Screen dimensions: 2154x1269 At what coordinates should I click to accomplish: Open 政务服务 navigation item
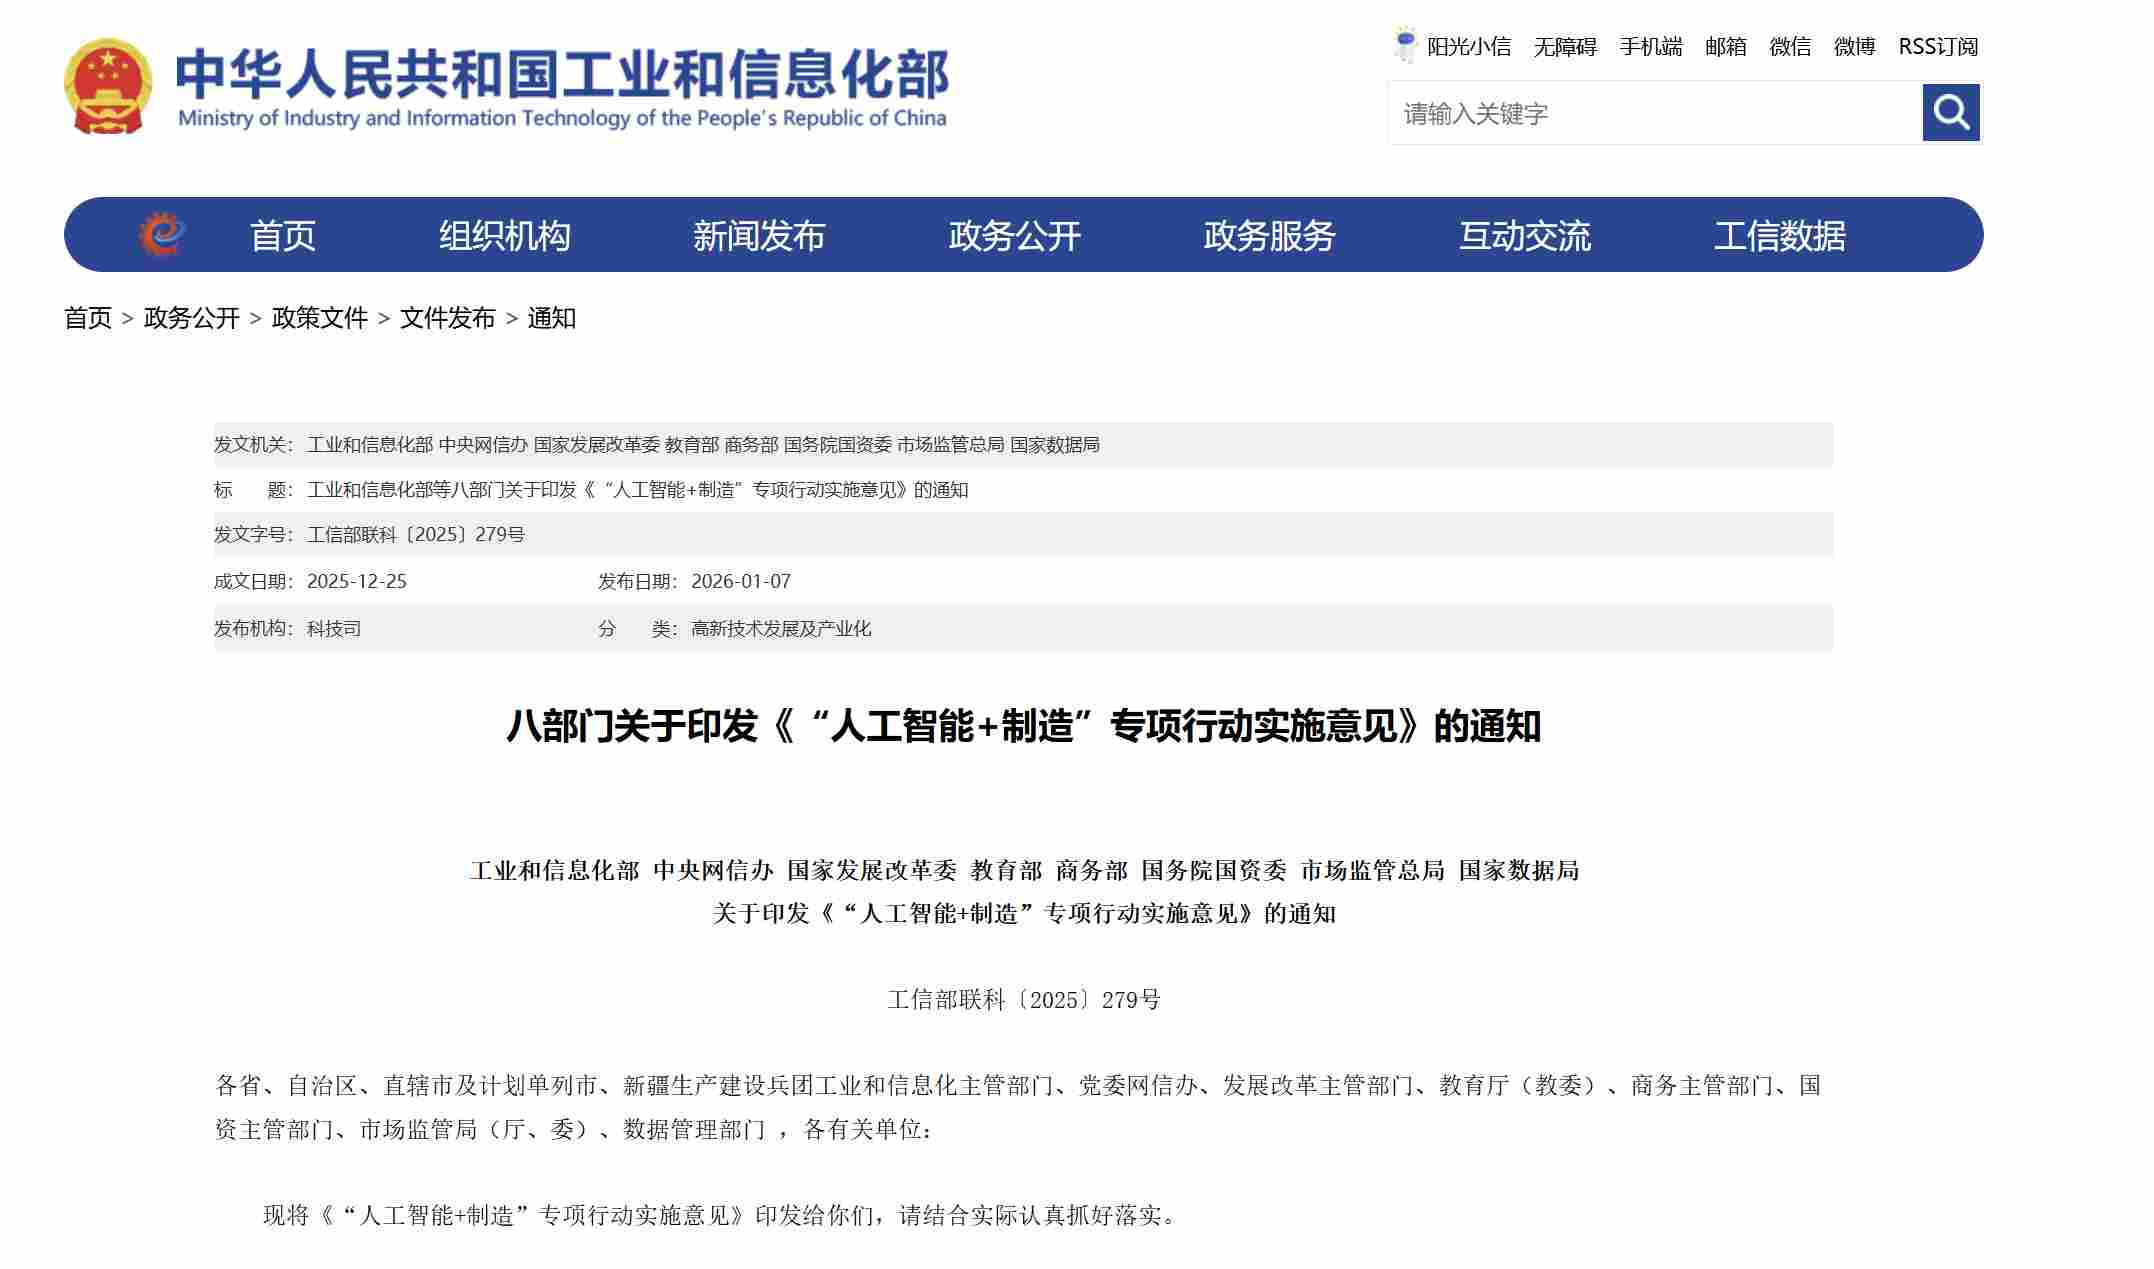1269,236
